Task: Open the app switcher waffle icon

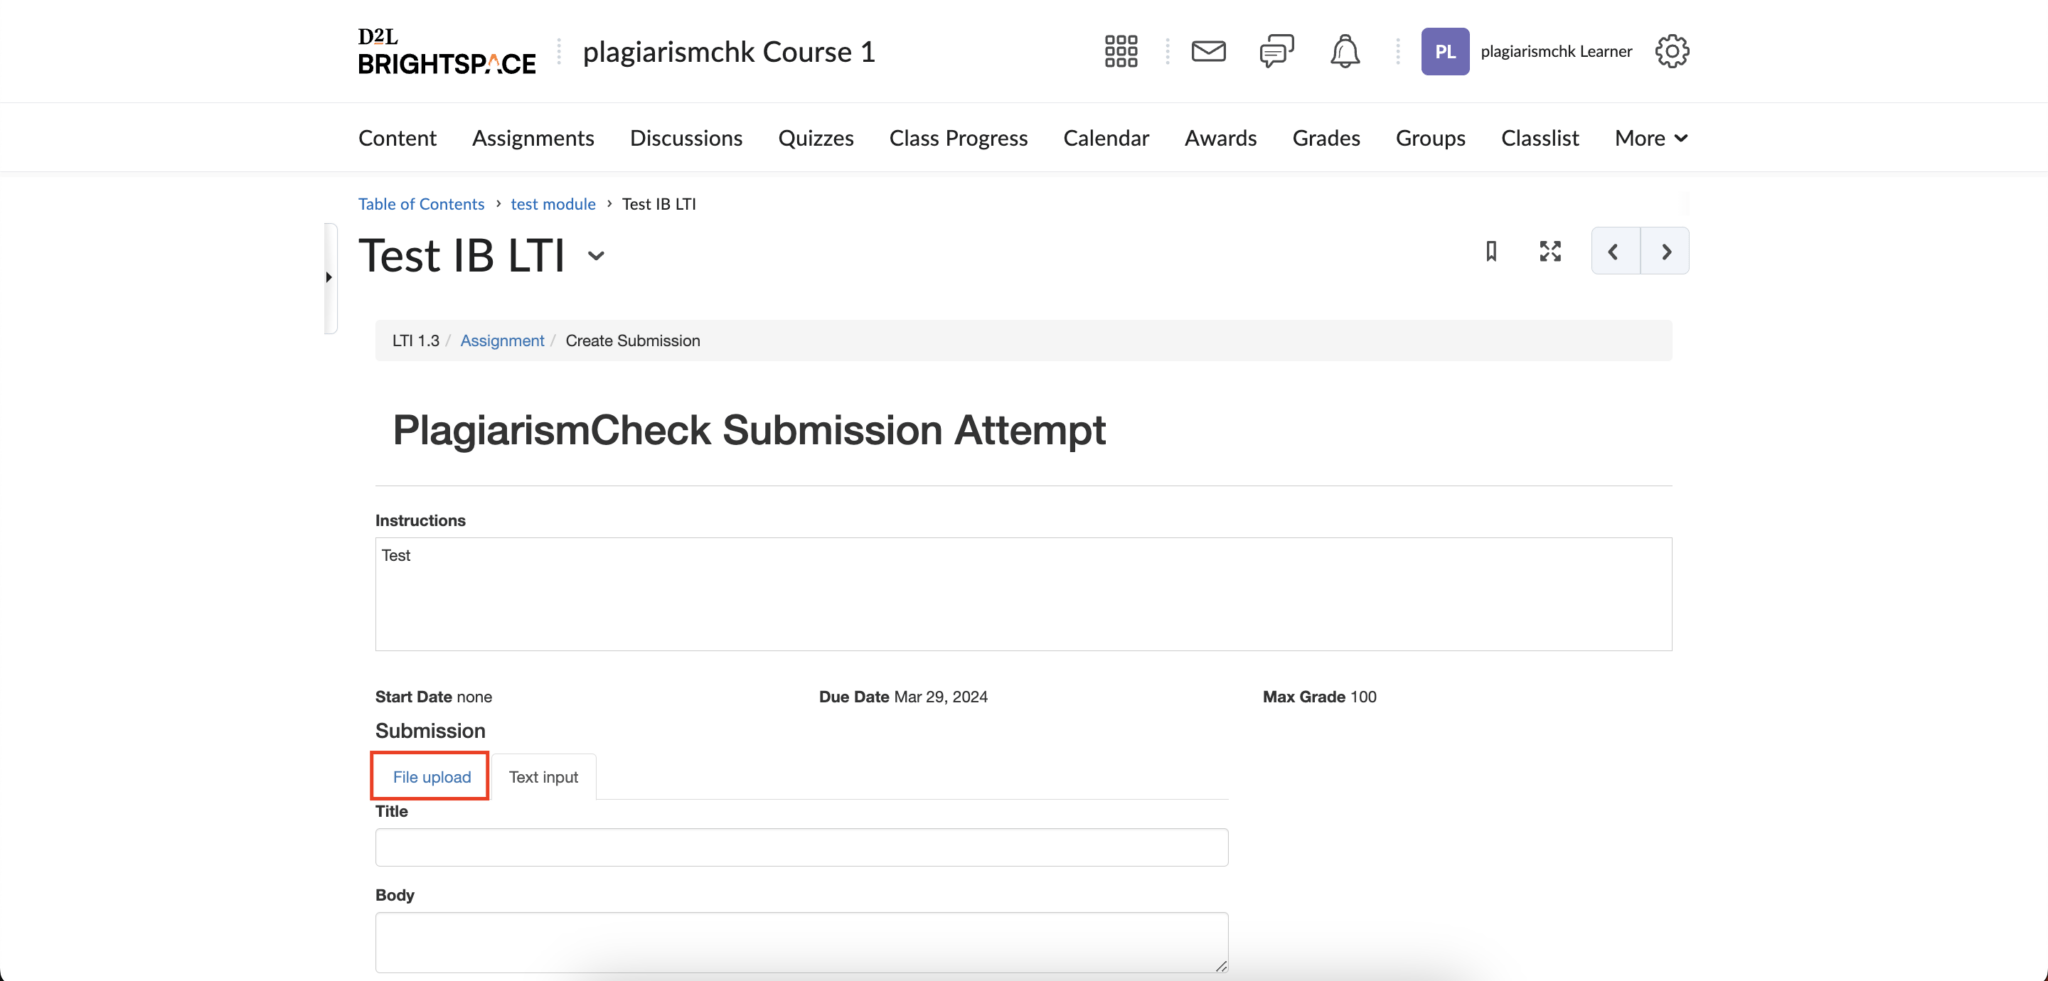Action: tap(1120, 51)
